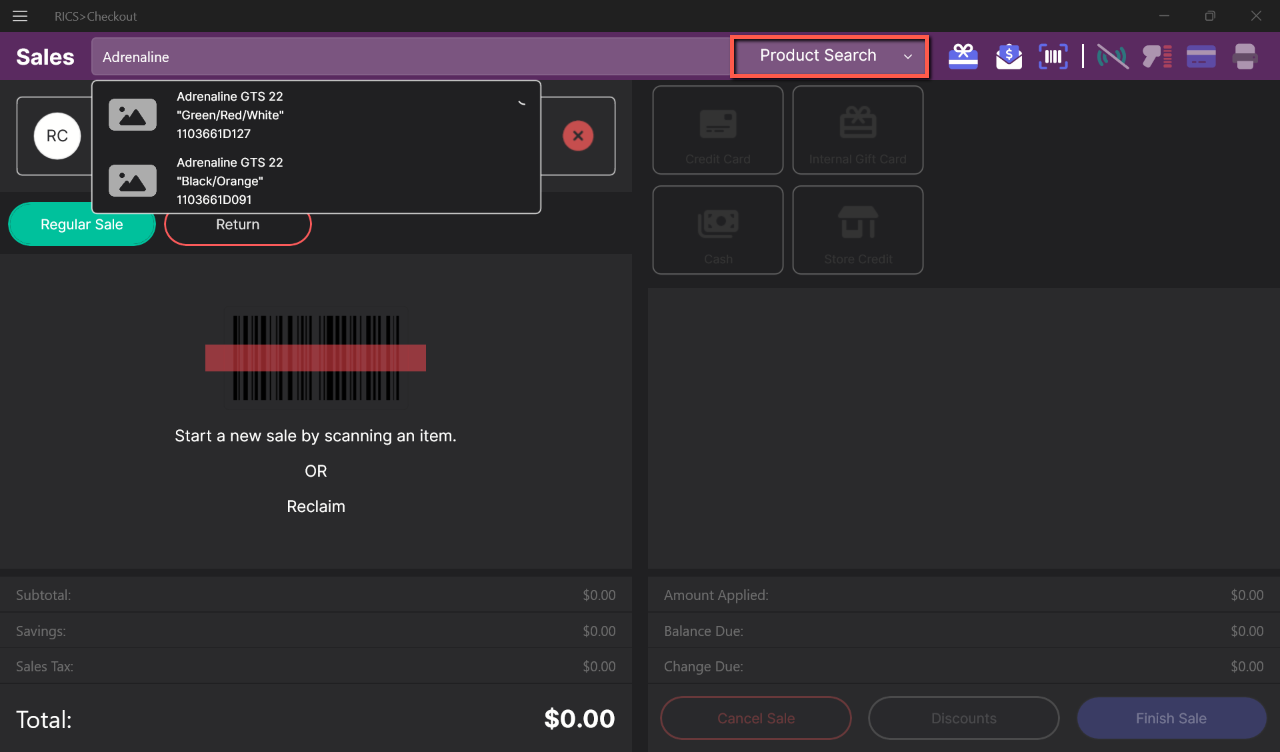Choose Internal Gift Card payment
The width and height of the screenshot is (1280, 752).
(x=858, y=130)
